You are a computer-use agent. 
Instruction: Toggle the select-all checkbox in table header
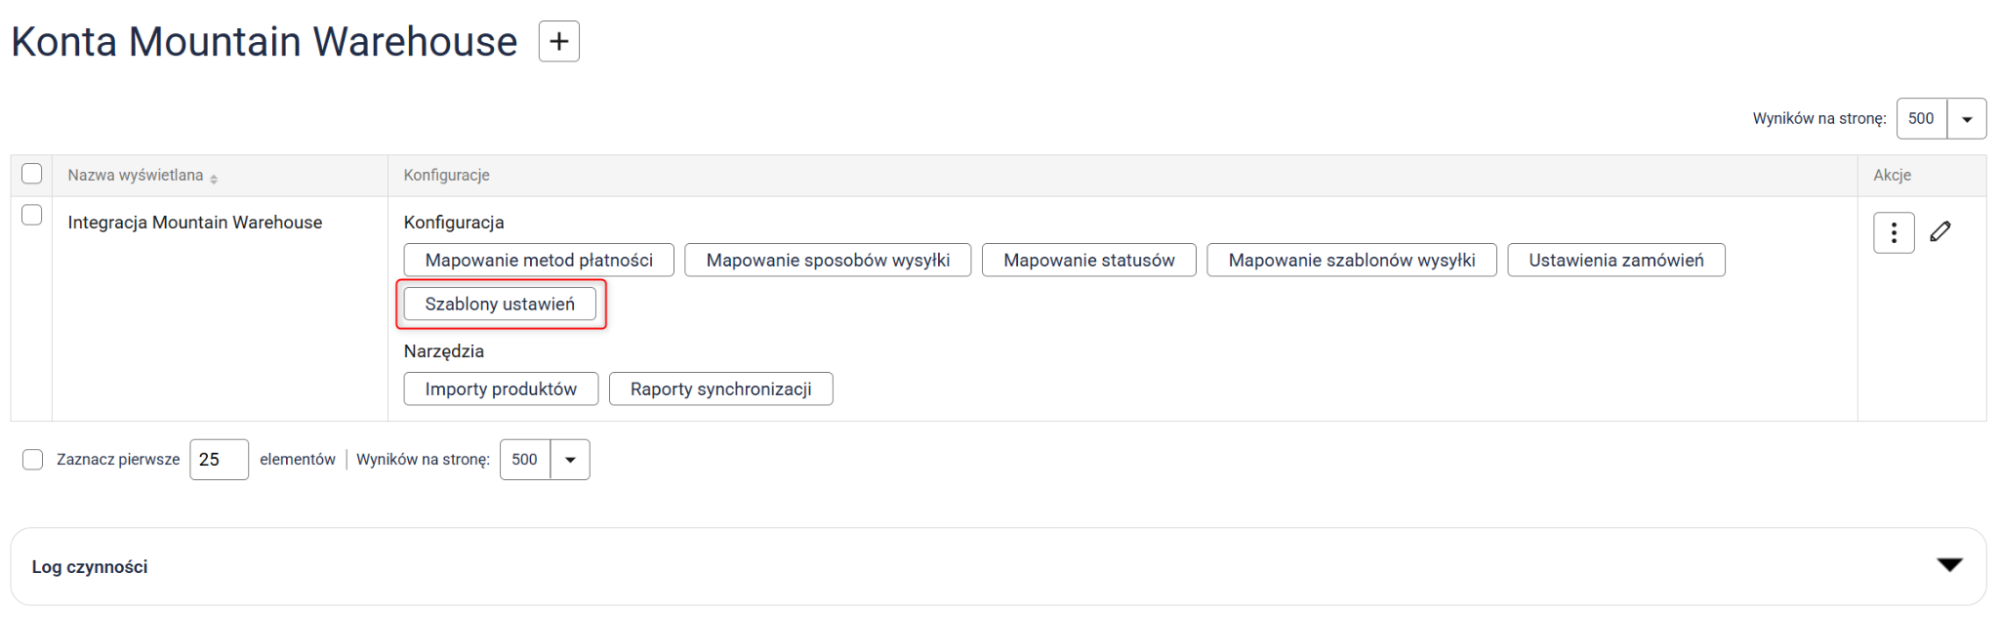32,174
